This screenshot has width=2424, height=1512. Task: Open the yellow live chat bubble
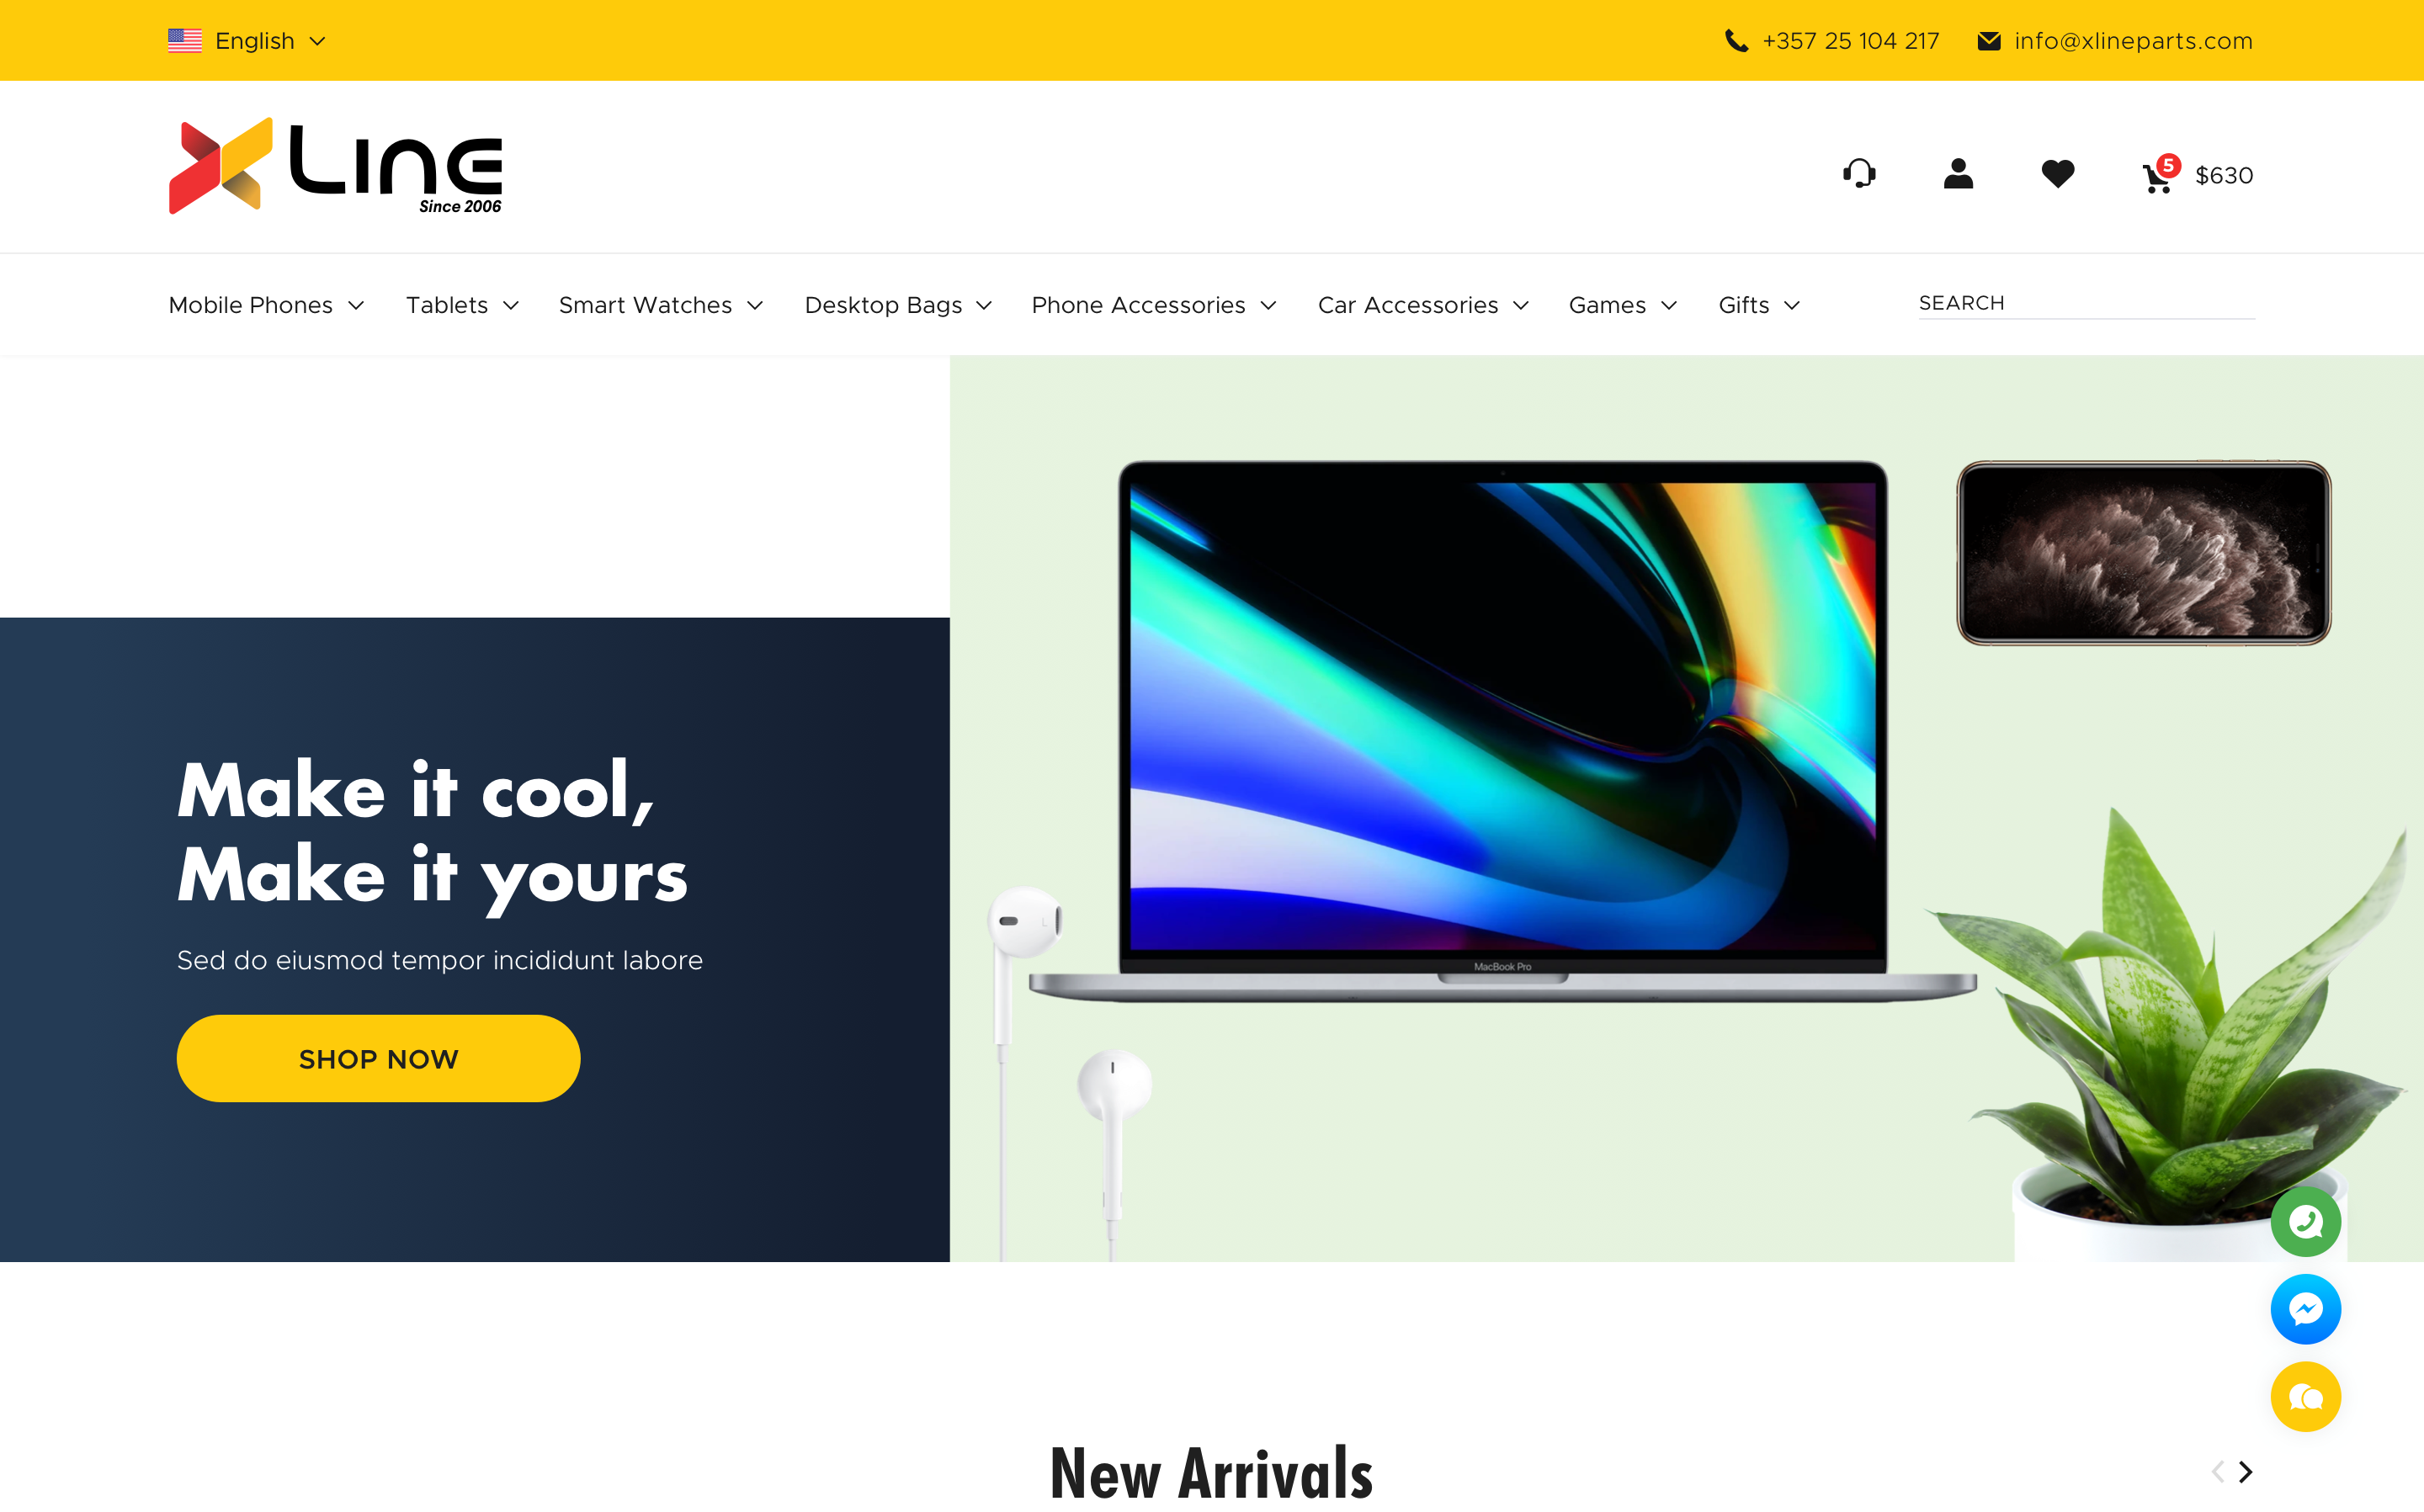[2306, 1397]
